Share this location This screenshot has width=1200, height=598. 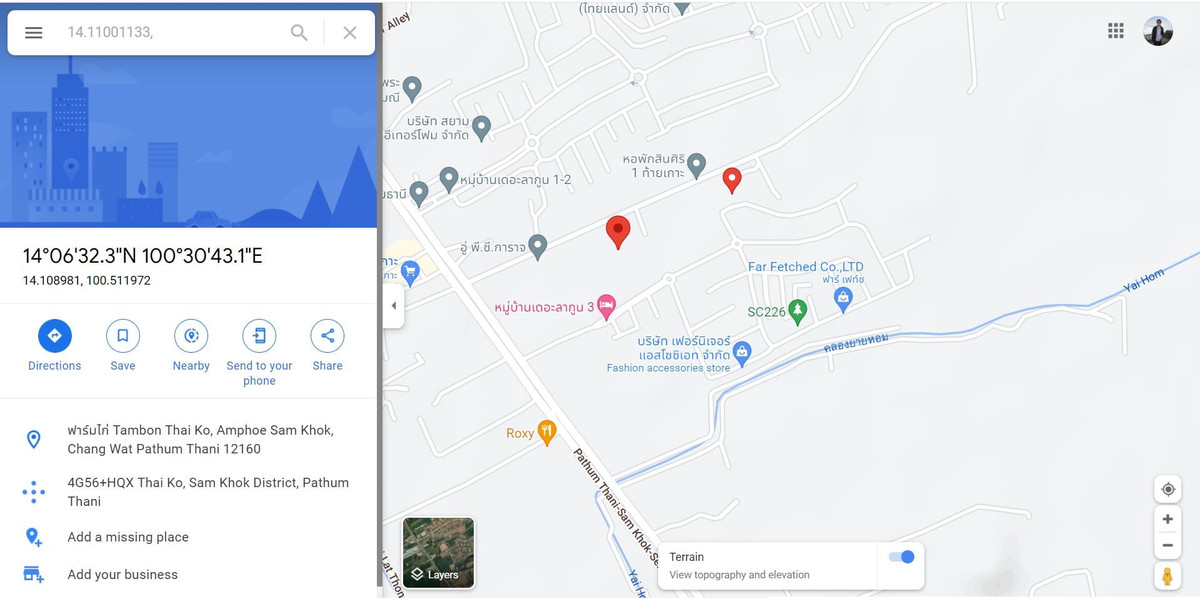click(x=327, y=335)
